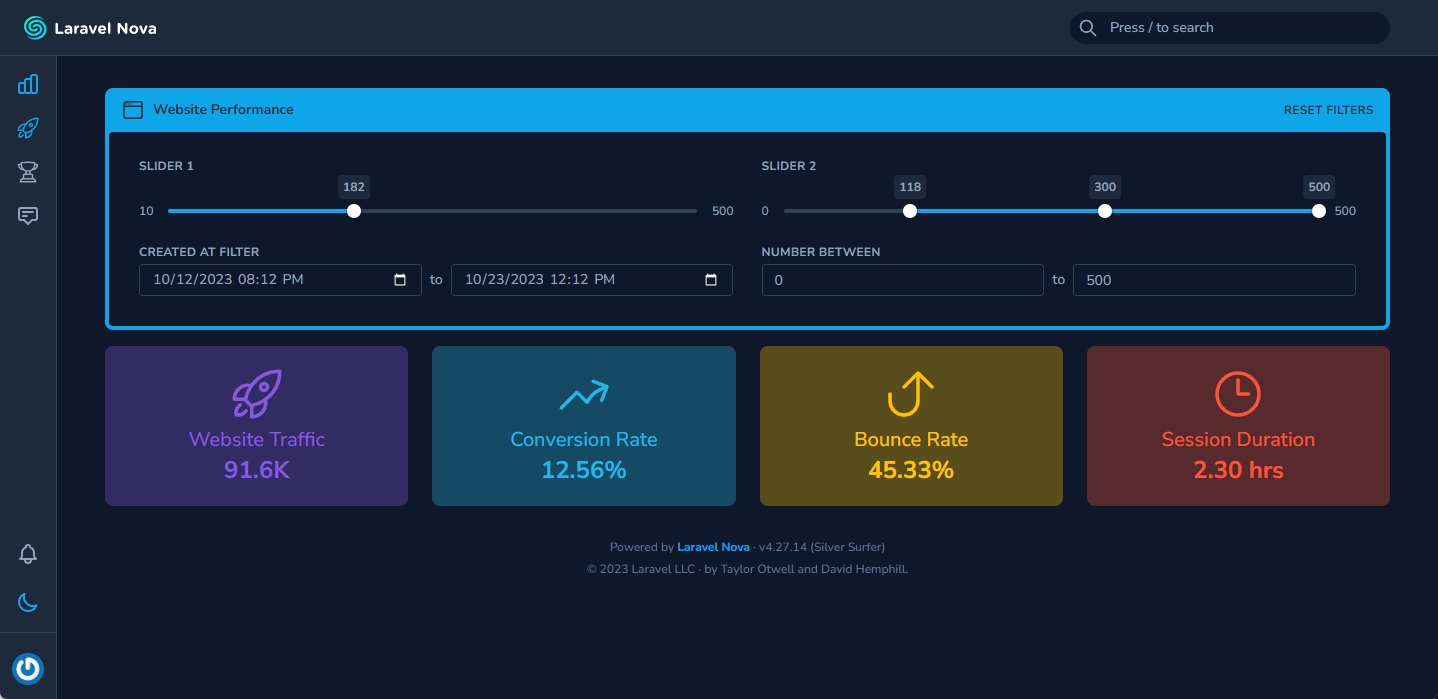The image size is (1438, 699).
Task: Open the user avatar power icon
Action: click(28, 668)
